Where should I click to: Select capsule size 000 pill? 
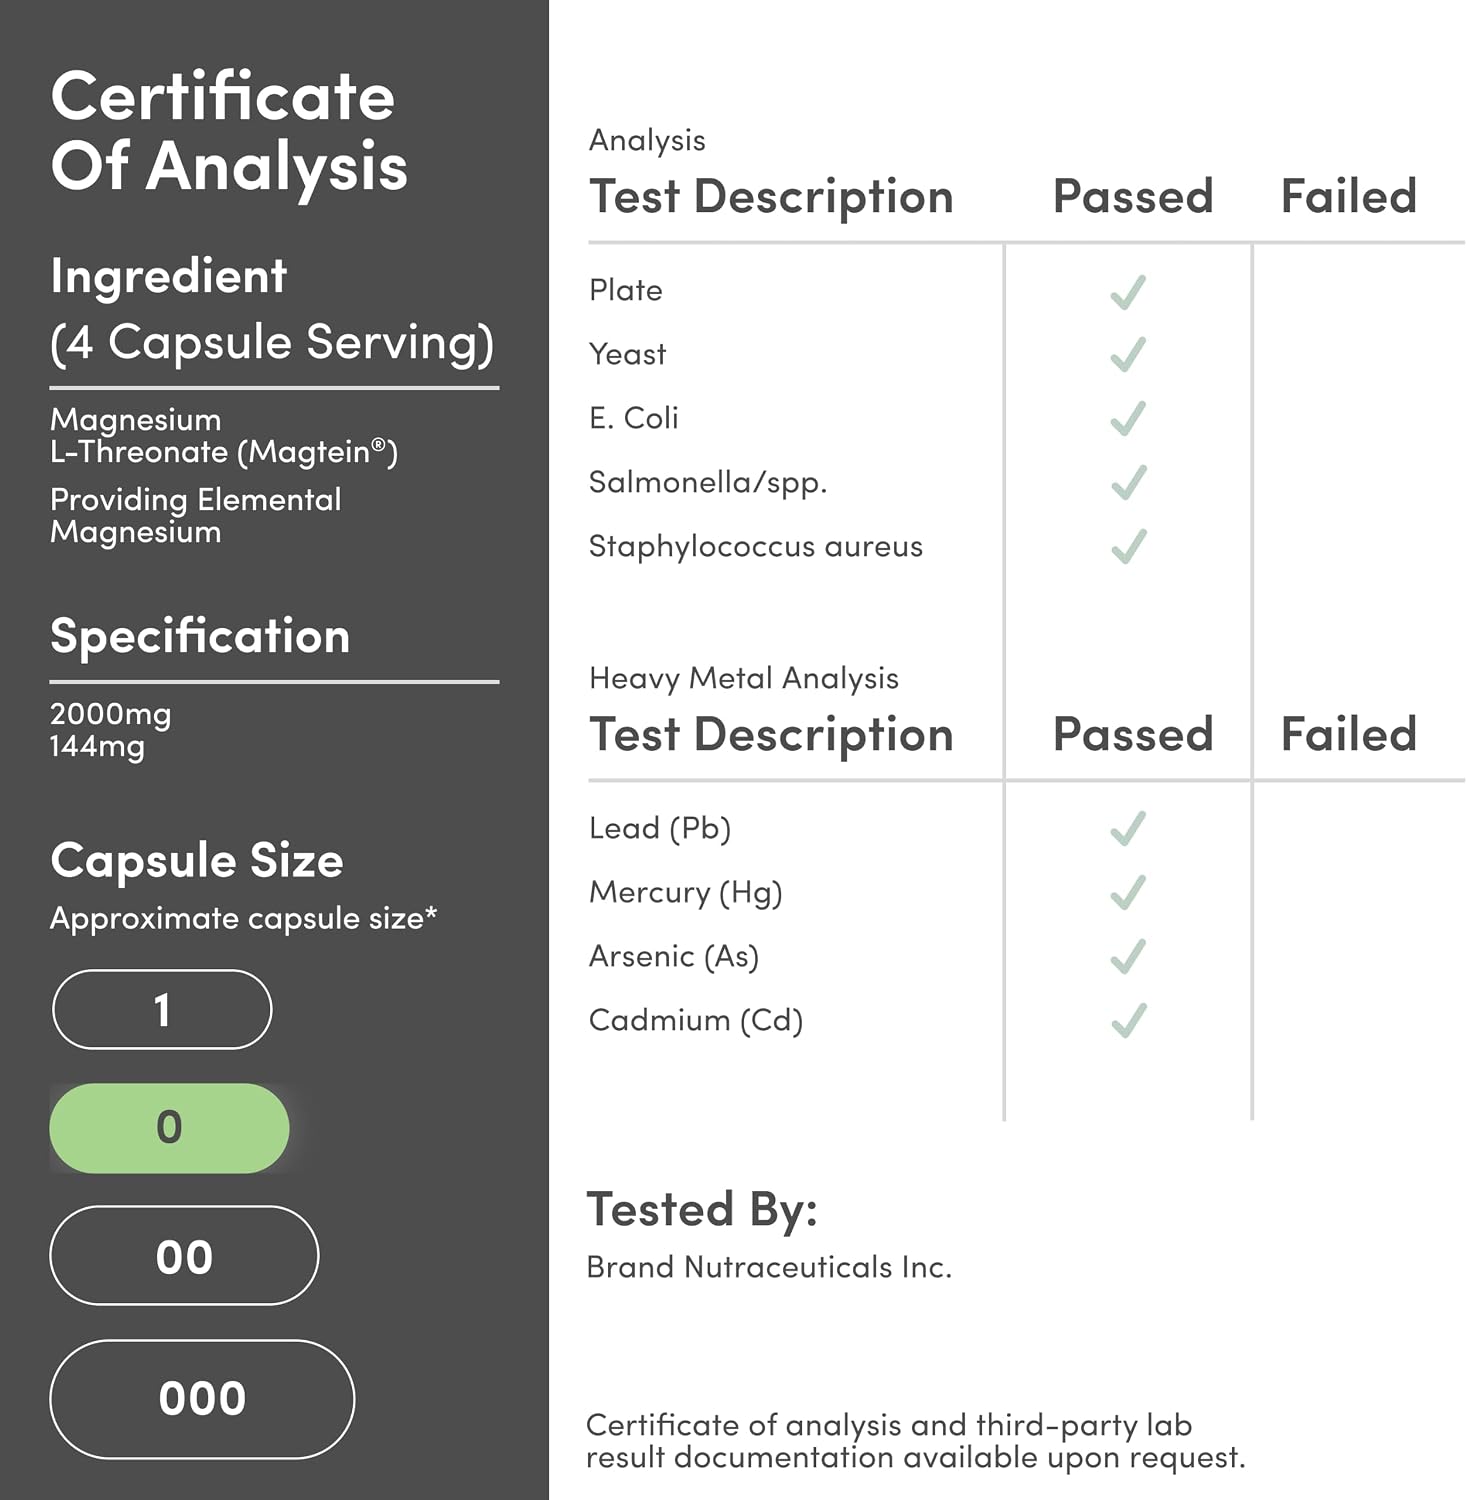202,1399
